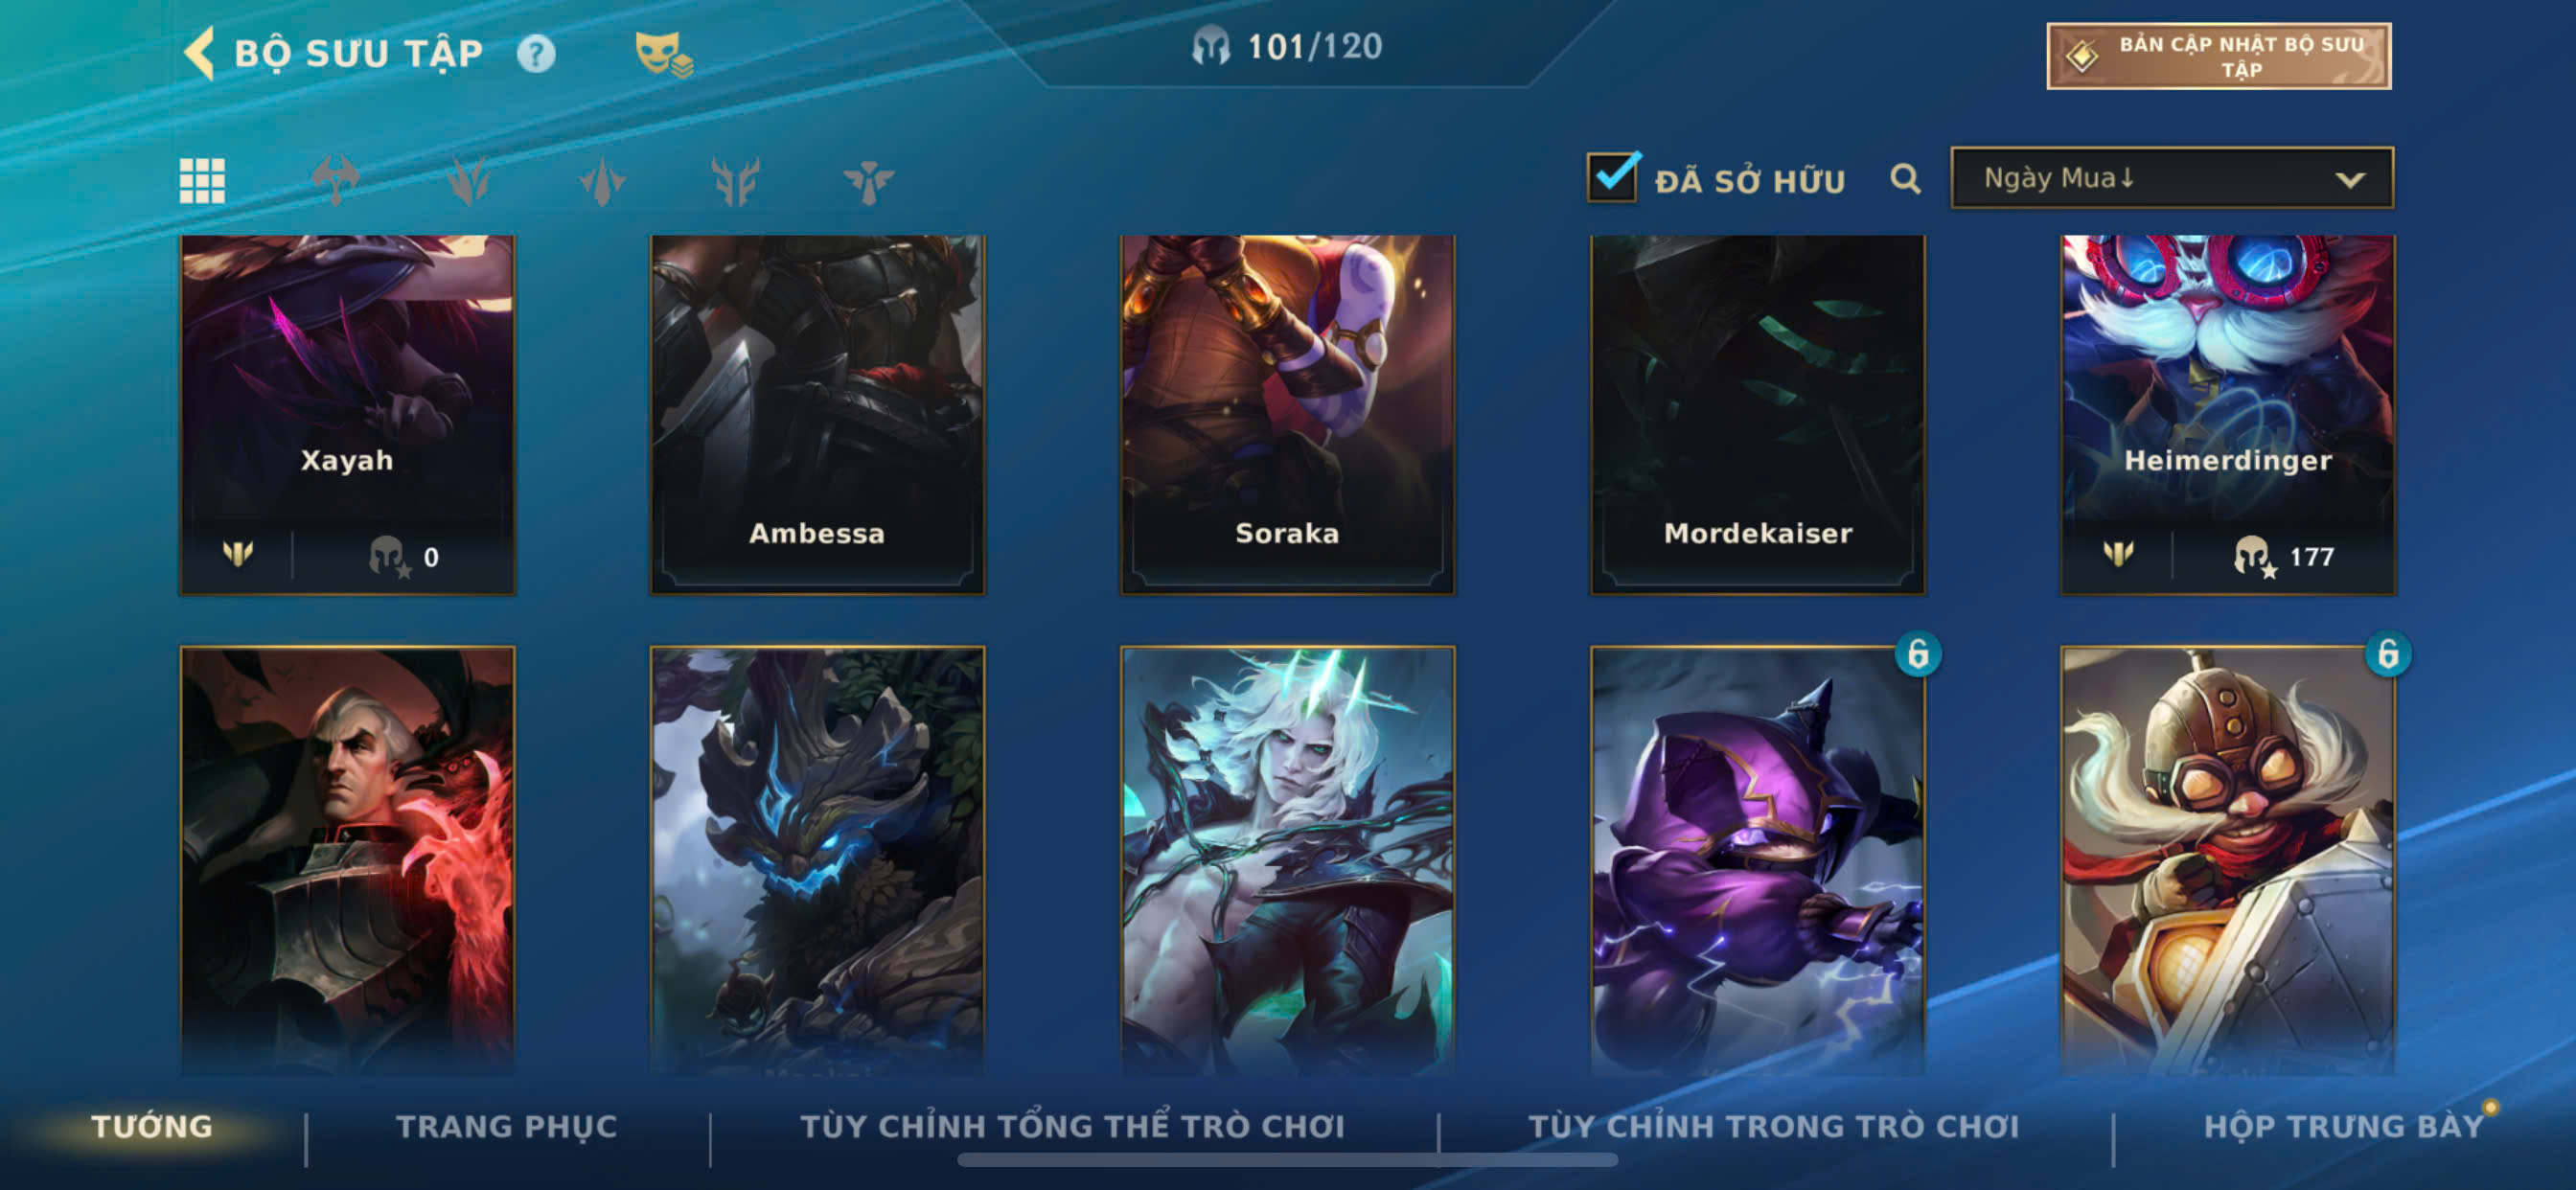Open the mask and coins icon
The image size is (2576, 1190).
(664, 54)
